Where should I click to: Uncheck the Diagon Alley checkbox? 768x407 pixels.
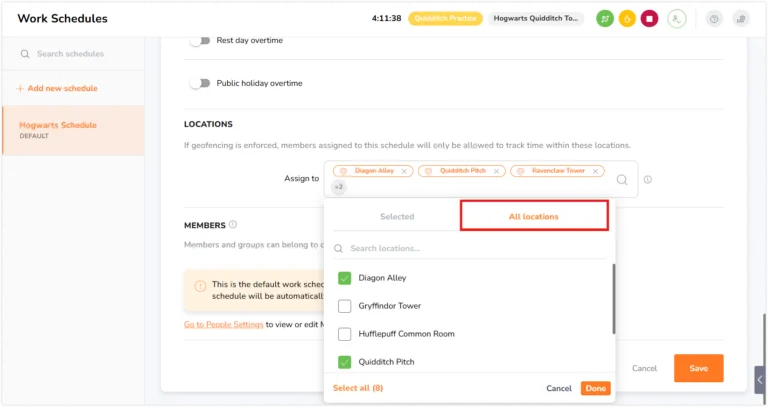[345, 278]
